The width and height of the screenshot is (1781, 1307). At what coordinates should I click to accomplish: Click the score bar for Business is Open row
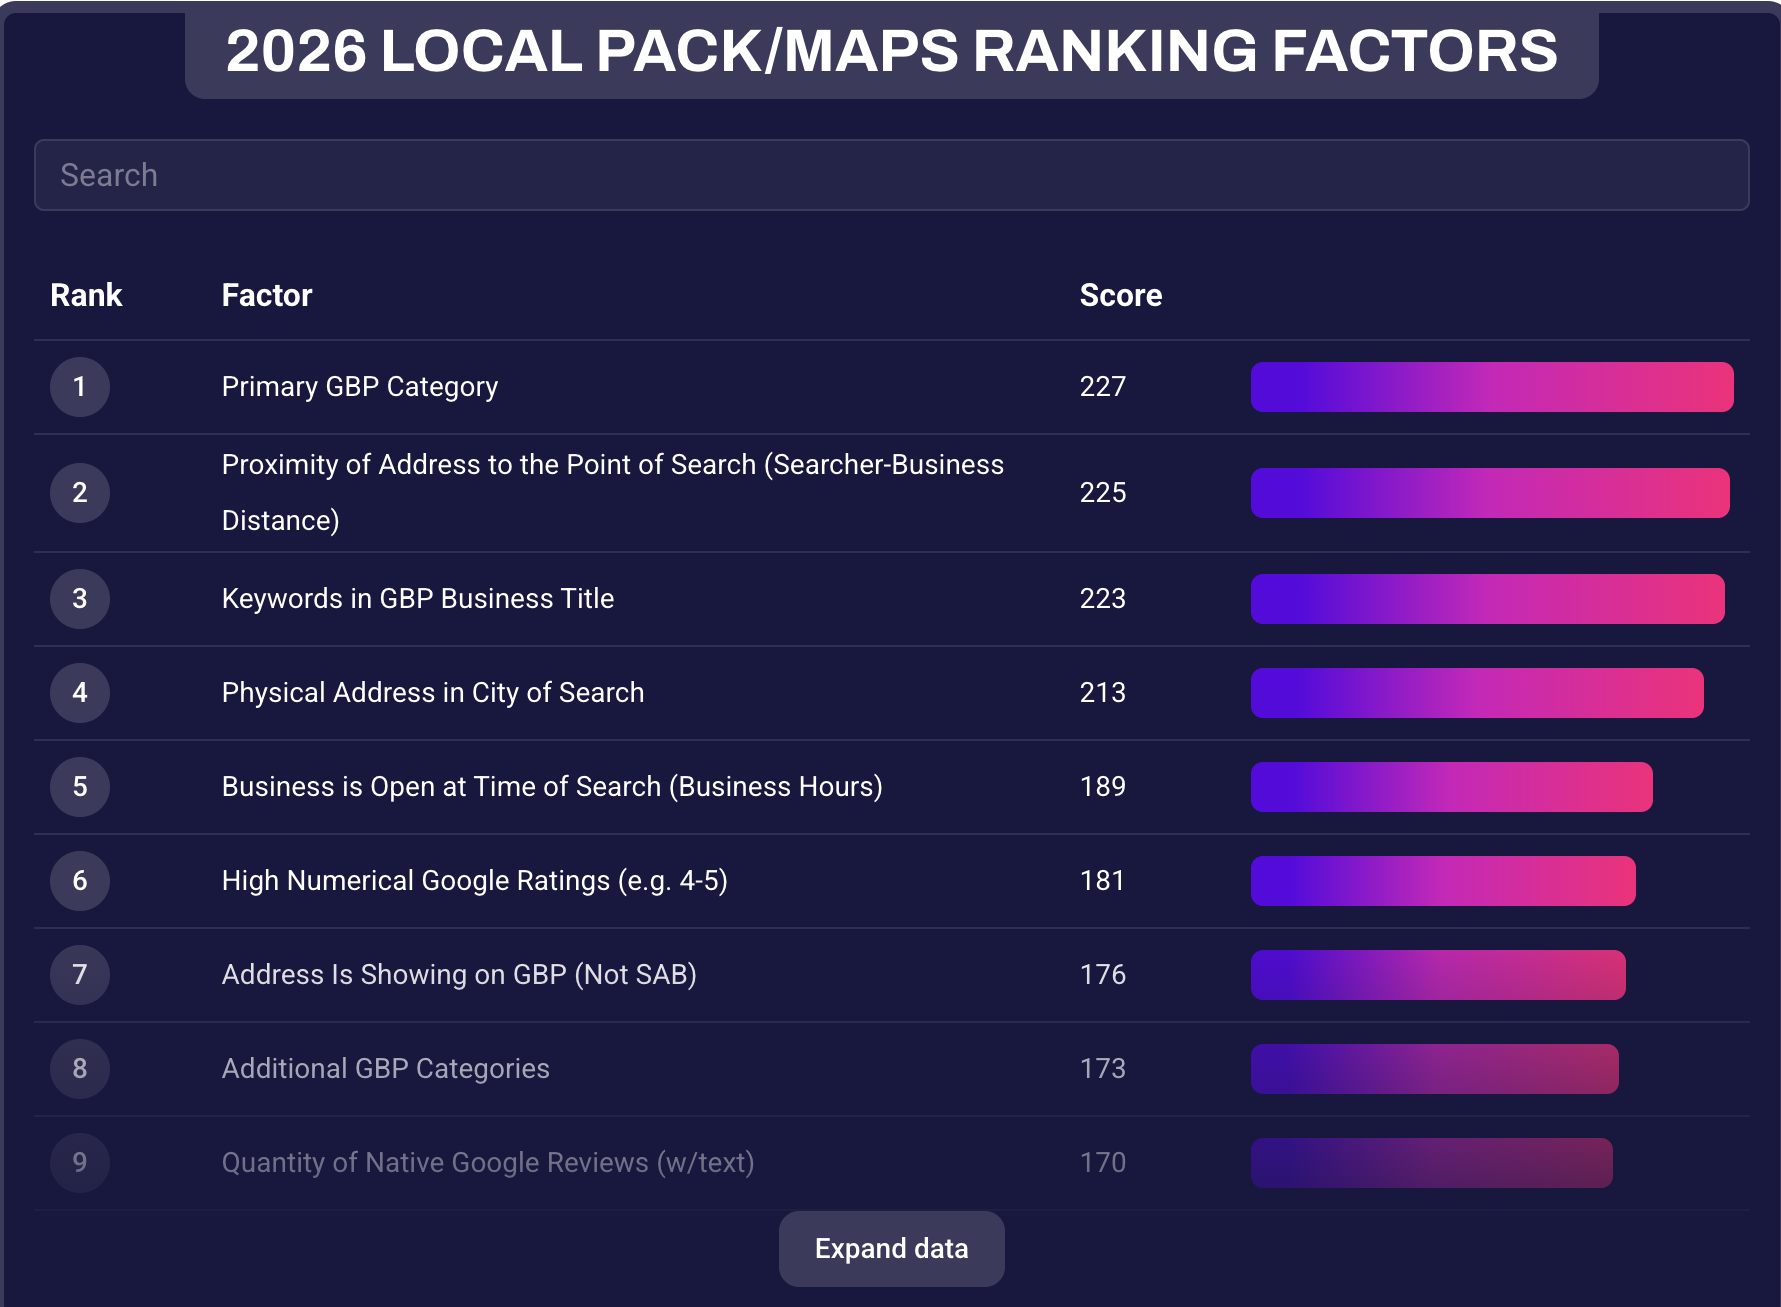pyautogui.click(x=1452, y=787)
